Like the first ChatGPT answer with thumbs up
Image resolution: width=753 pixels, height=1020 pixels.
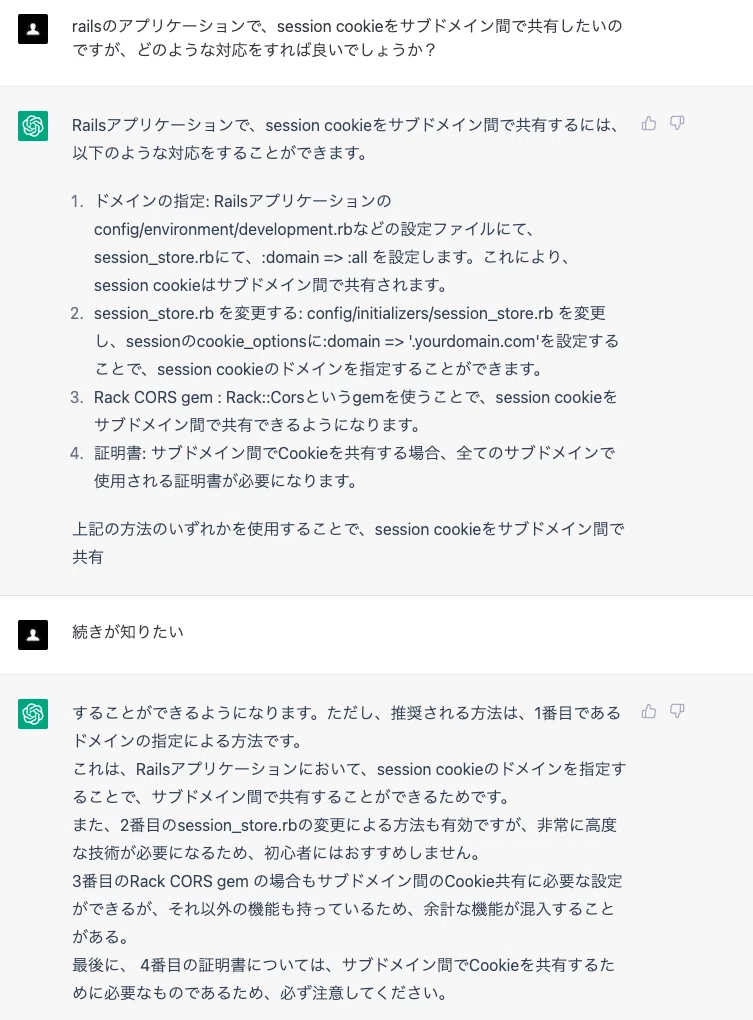click(648, 124)
